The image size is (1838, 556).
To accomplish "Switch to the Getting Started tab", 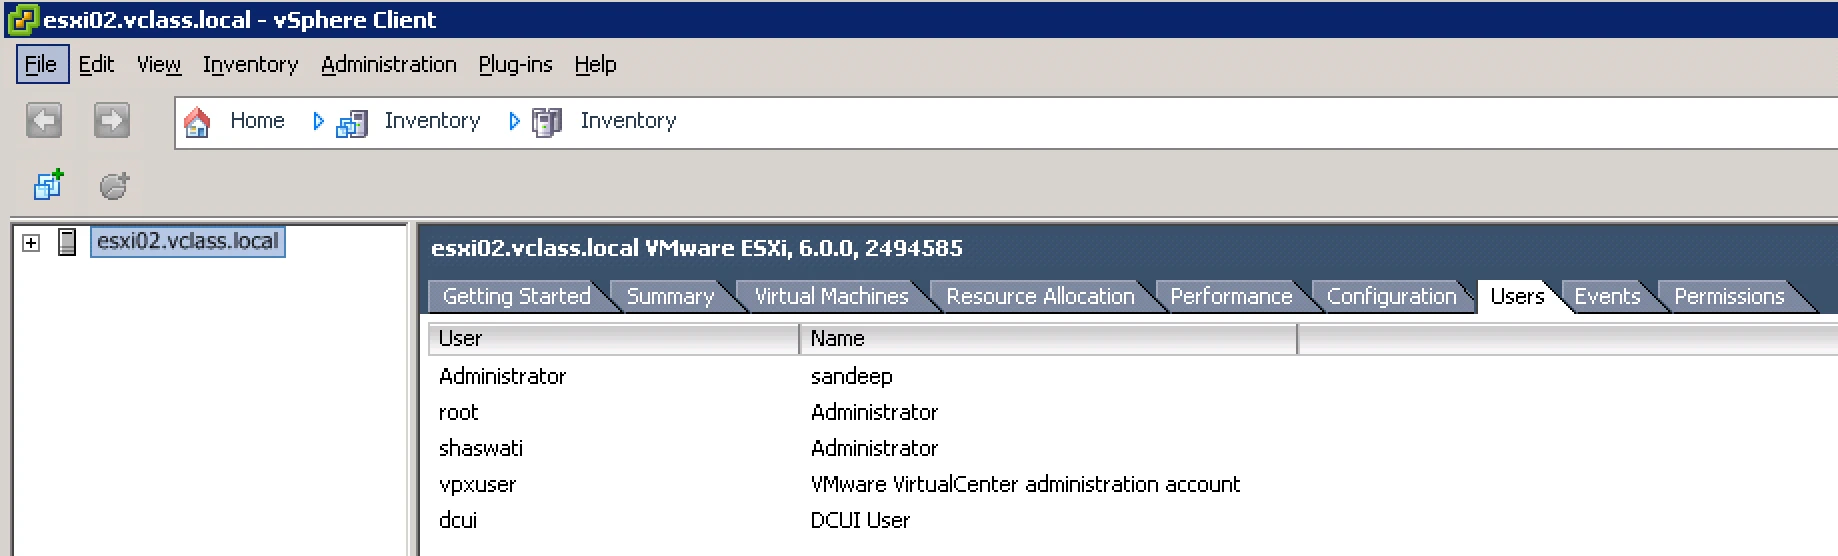I will 517,297.
